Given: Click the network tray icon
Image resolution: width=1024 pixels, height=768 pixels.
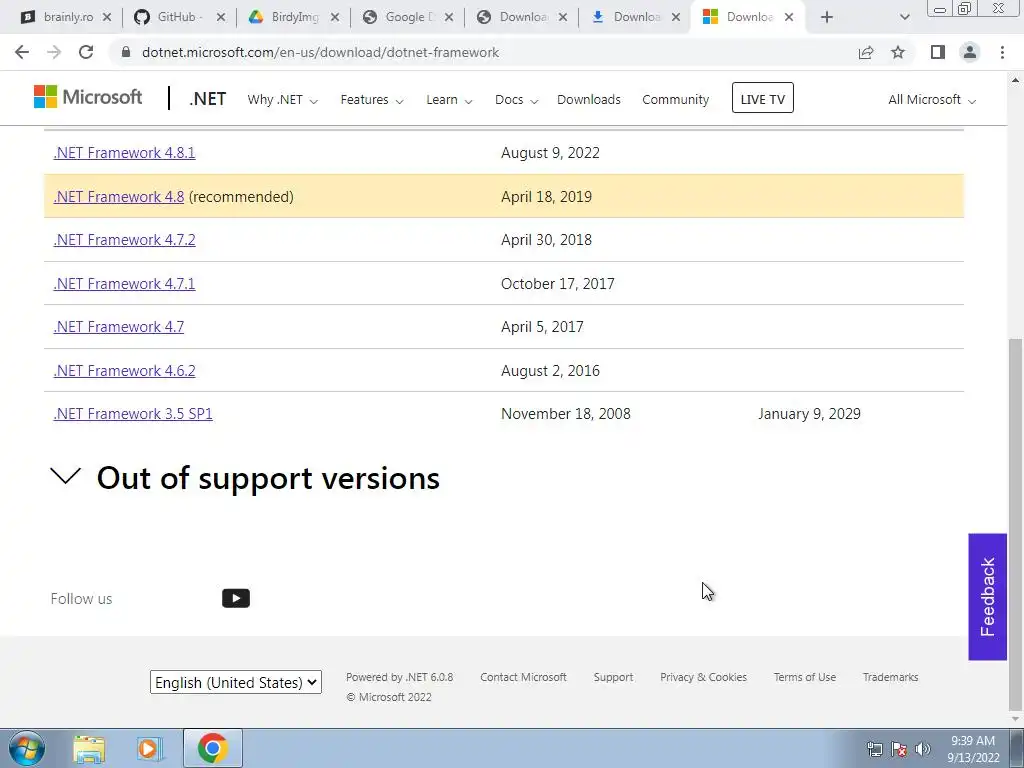Looking at the screenshot, I should tap(874, 749).
